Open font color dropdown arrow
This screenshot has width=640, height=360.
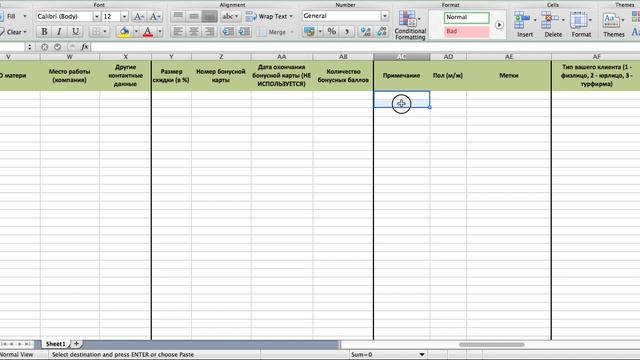click(x=160, y=31)
